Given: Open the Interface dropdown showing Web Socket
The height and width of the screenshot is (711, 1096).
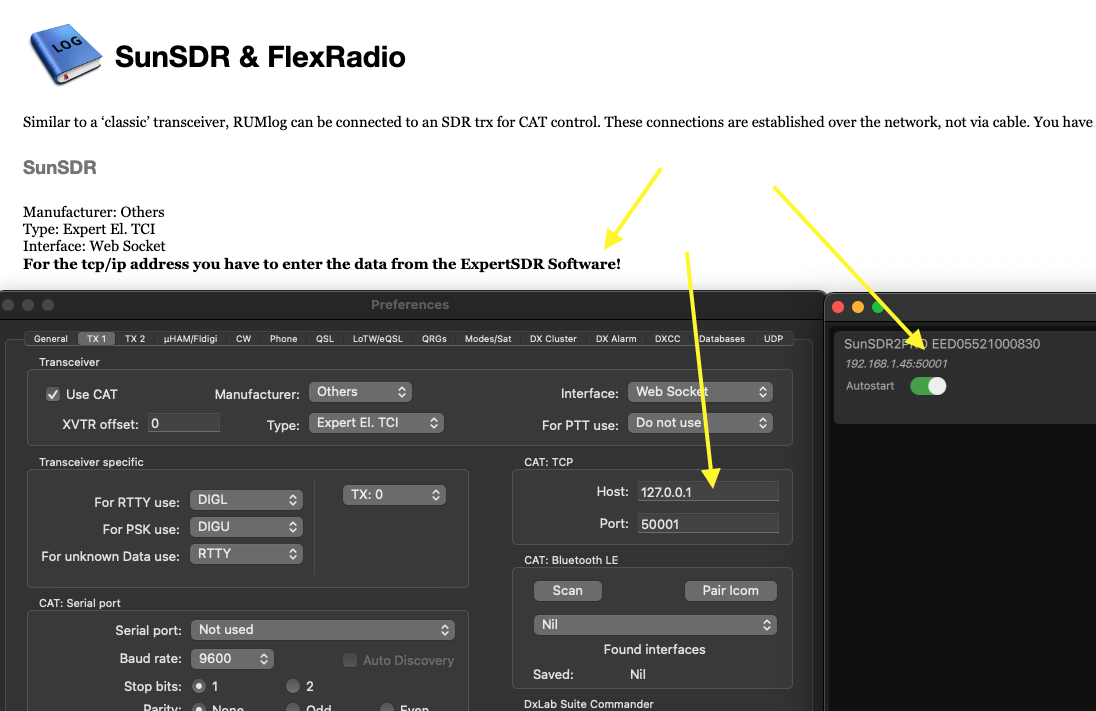Looking at the screenshot, I should tap(700, 392).
